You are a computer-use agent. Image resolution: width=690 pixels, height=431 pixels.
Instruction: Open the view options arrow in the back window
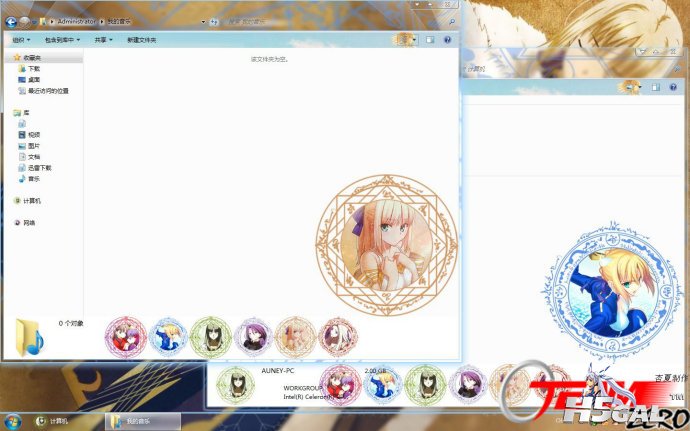[x=640, y=87]
